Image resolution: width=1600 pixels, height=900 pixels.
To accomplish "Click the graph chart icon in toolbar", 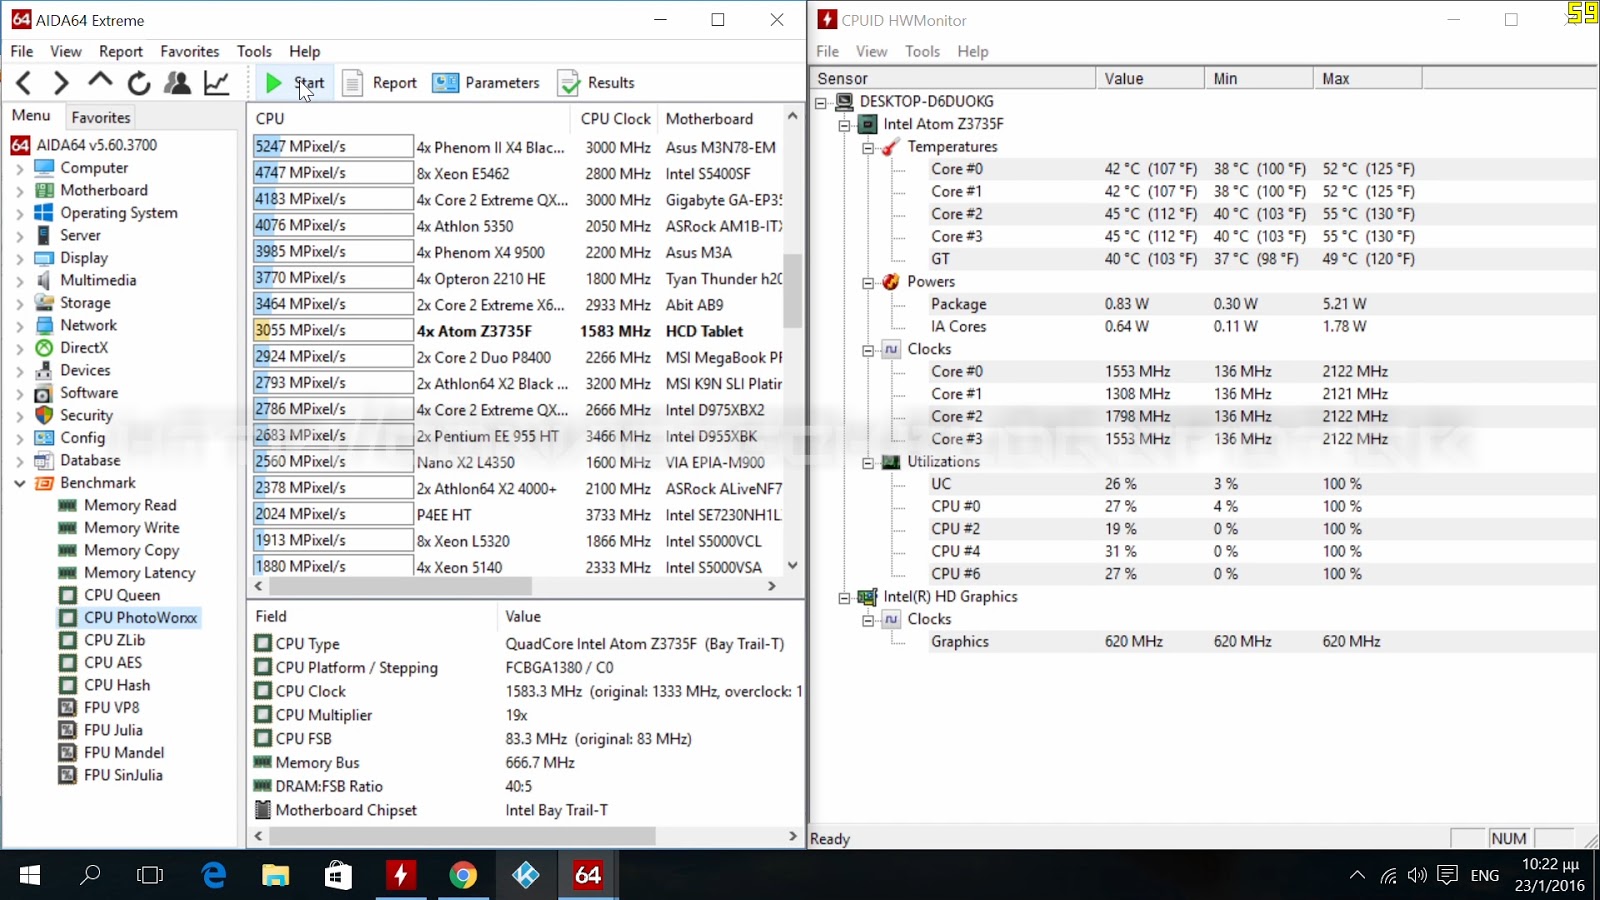I will tap(217, 83).
